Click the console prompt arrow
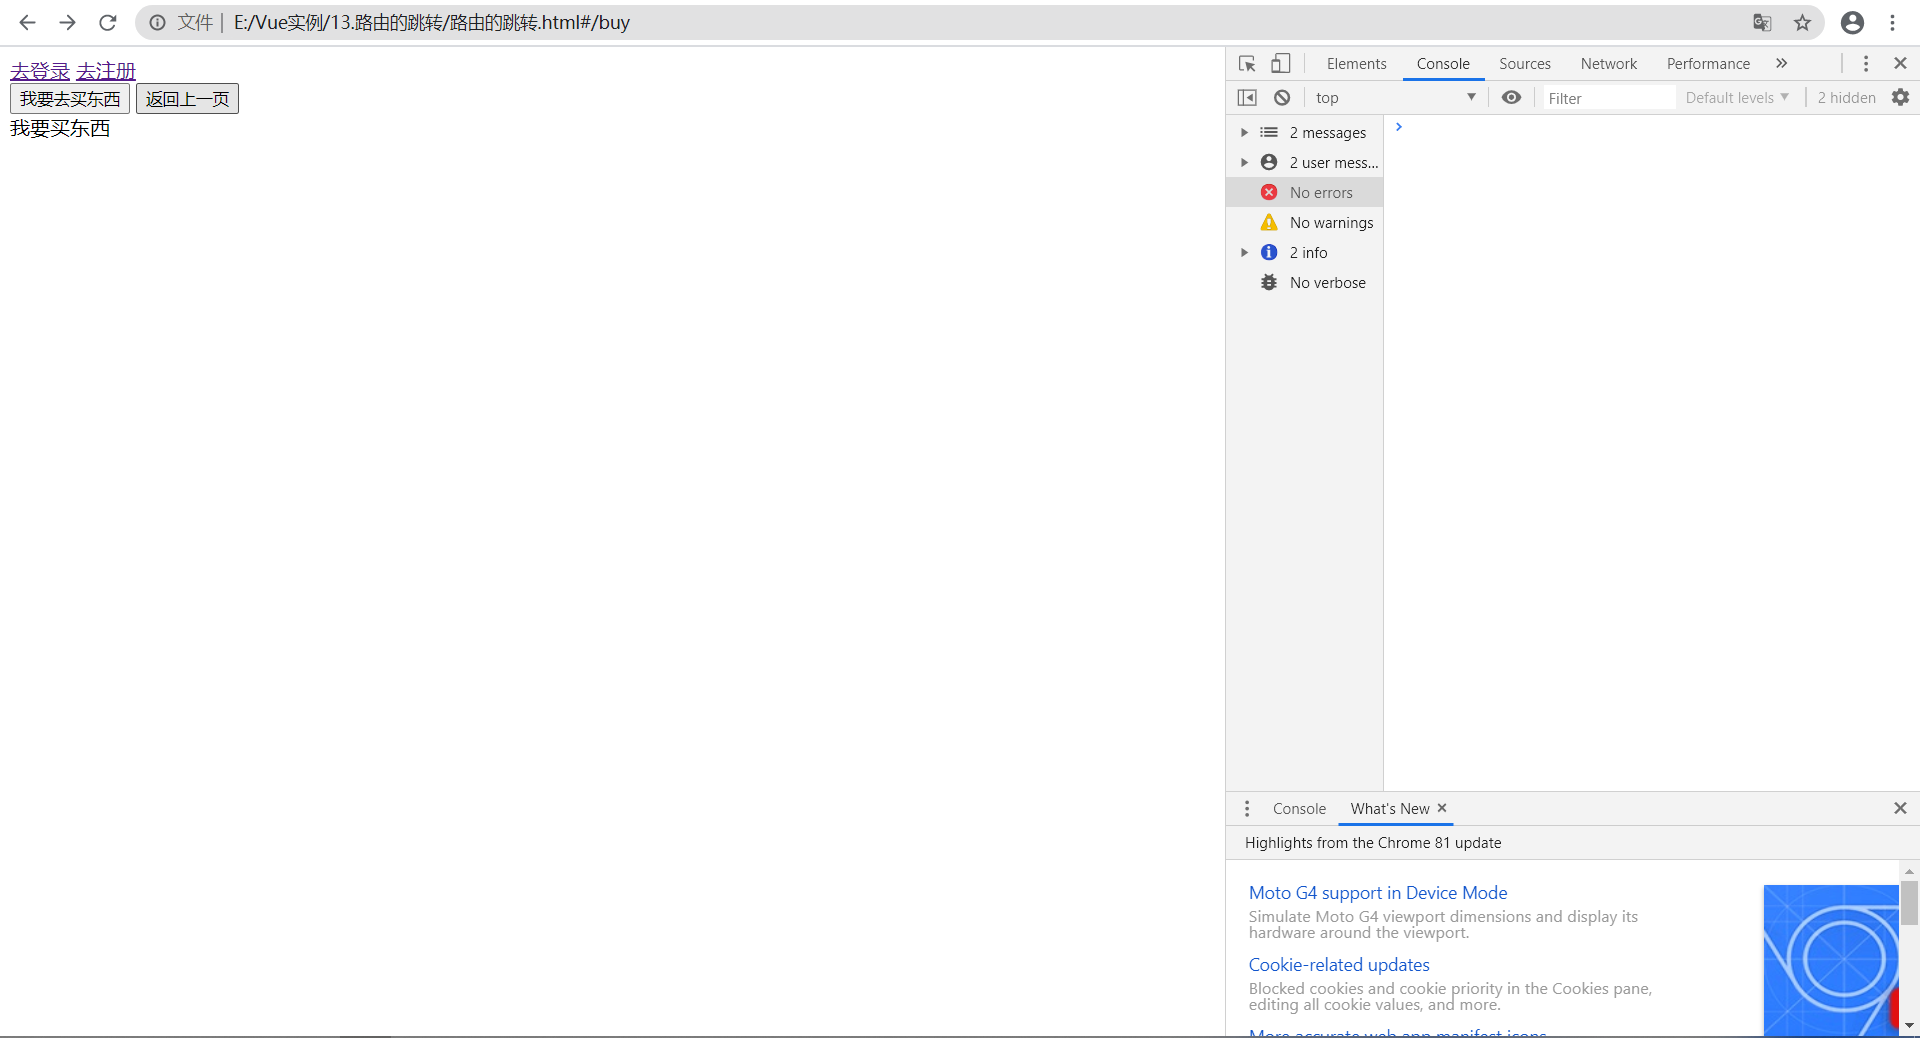The image size is (1920, 1038). 1399,127
